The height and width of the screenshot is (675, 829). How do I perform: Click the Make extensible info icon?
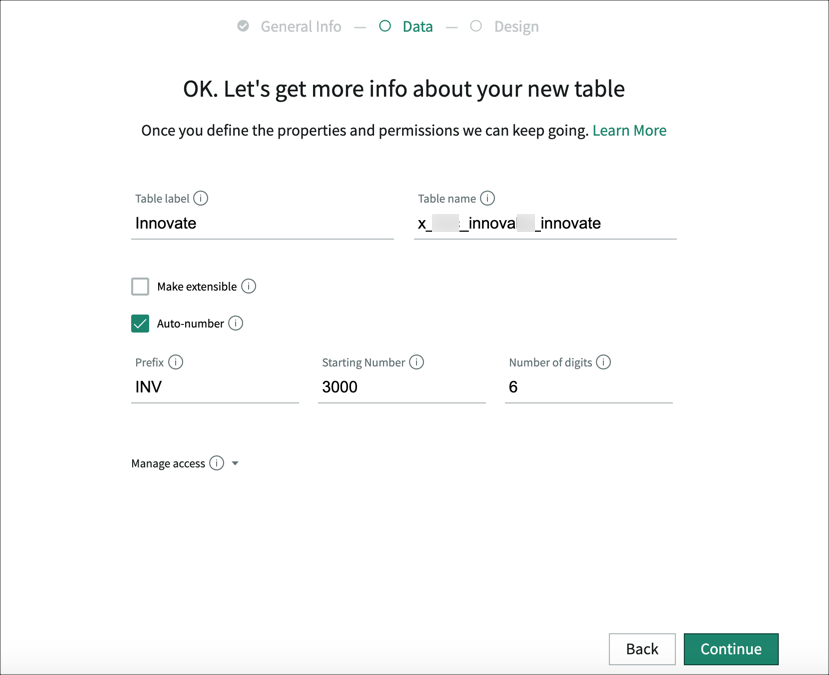[250, 286]
